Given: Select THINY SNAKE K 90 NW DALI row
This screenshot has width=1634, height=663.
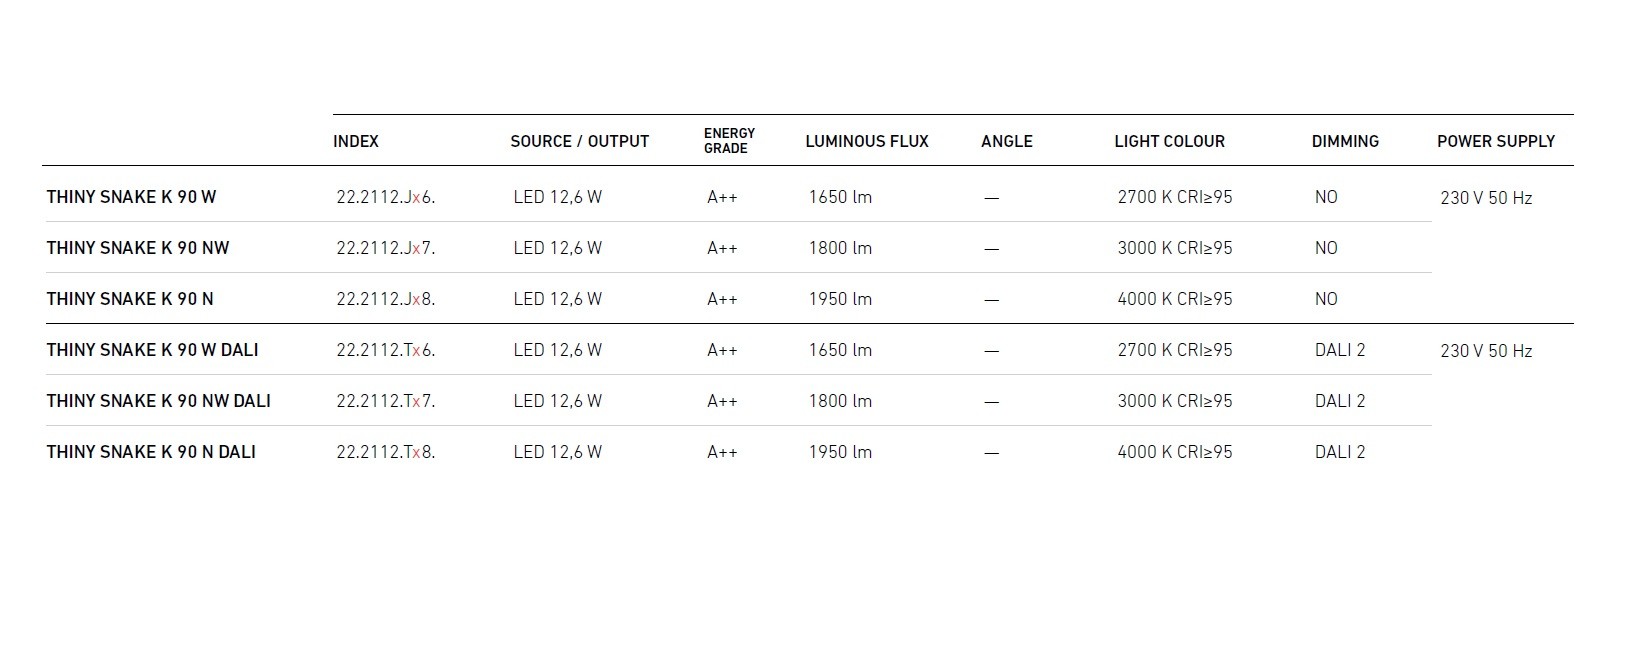Looking at the screenshot, I should pyautogui.click(x=158, y=401).
